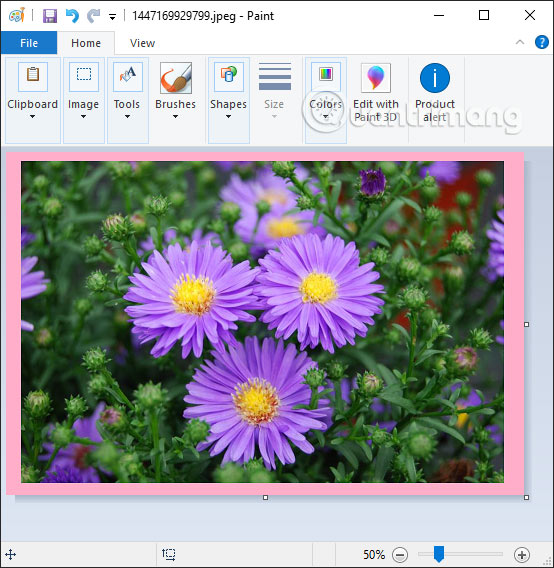This screenshot has width=554, height=568.
Task: Expand the Brushes dropdown arrow
Action: coord(175,117)
